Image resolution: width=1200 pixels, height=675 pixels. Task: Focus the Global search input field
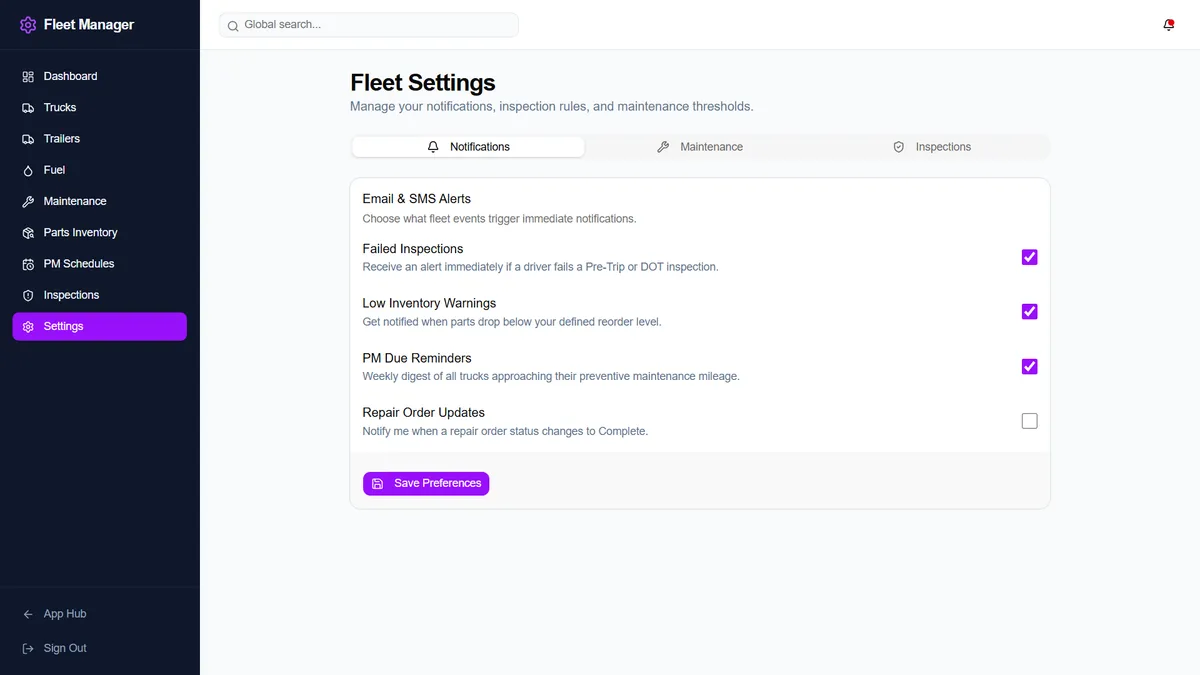369,25
